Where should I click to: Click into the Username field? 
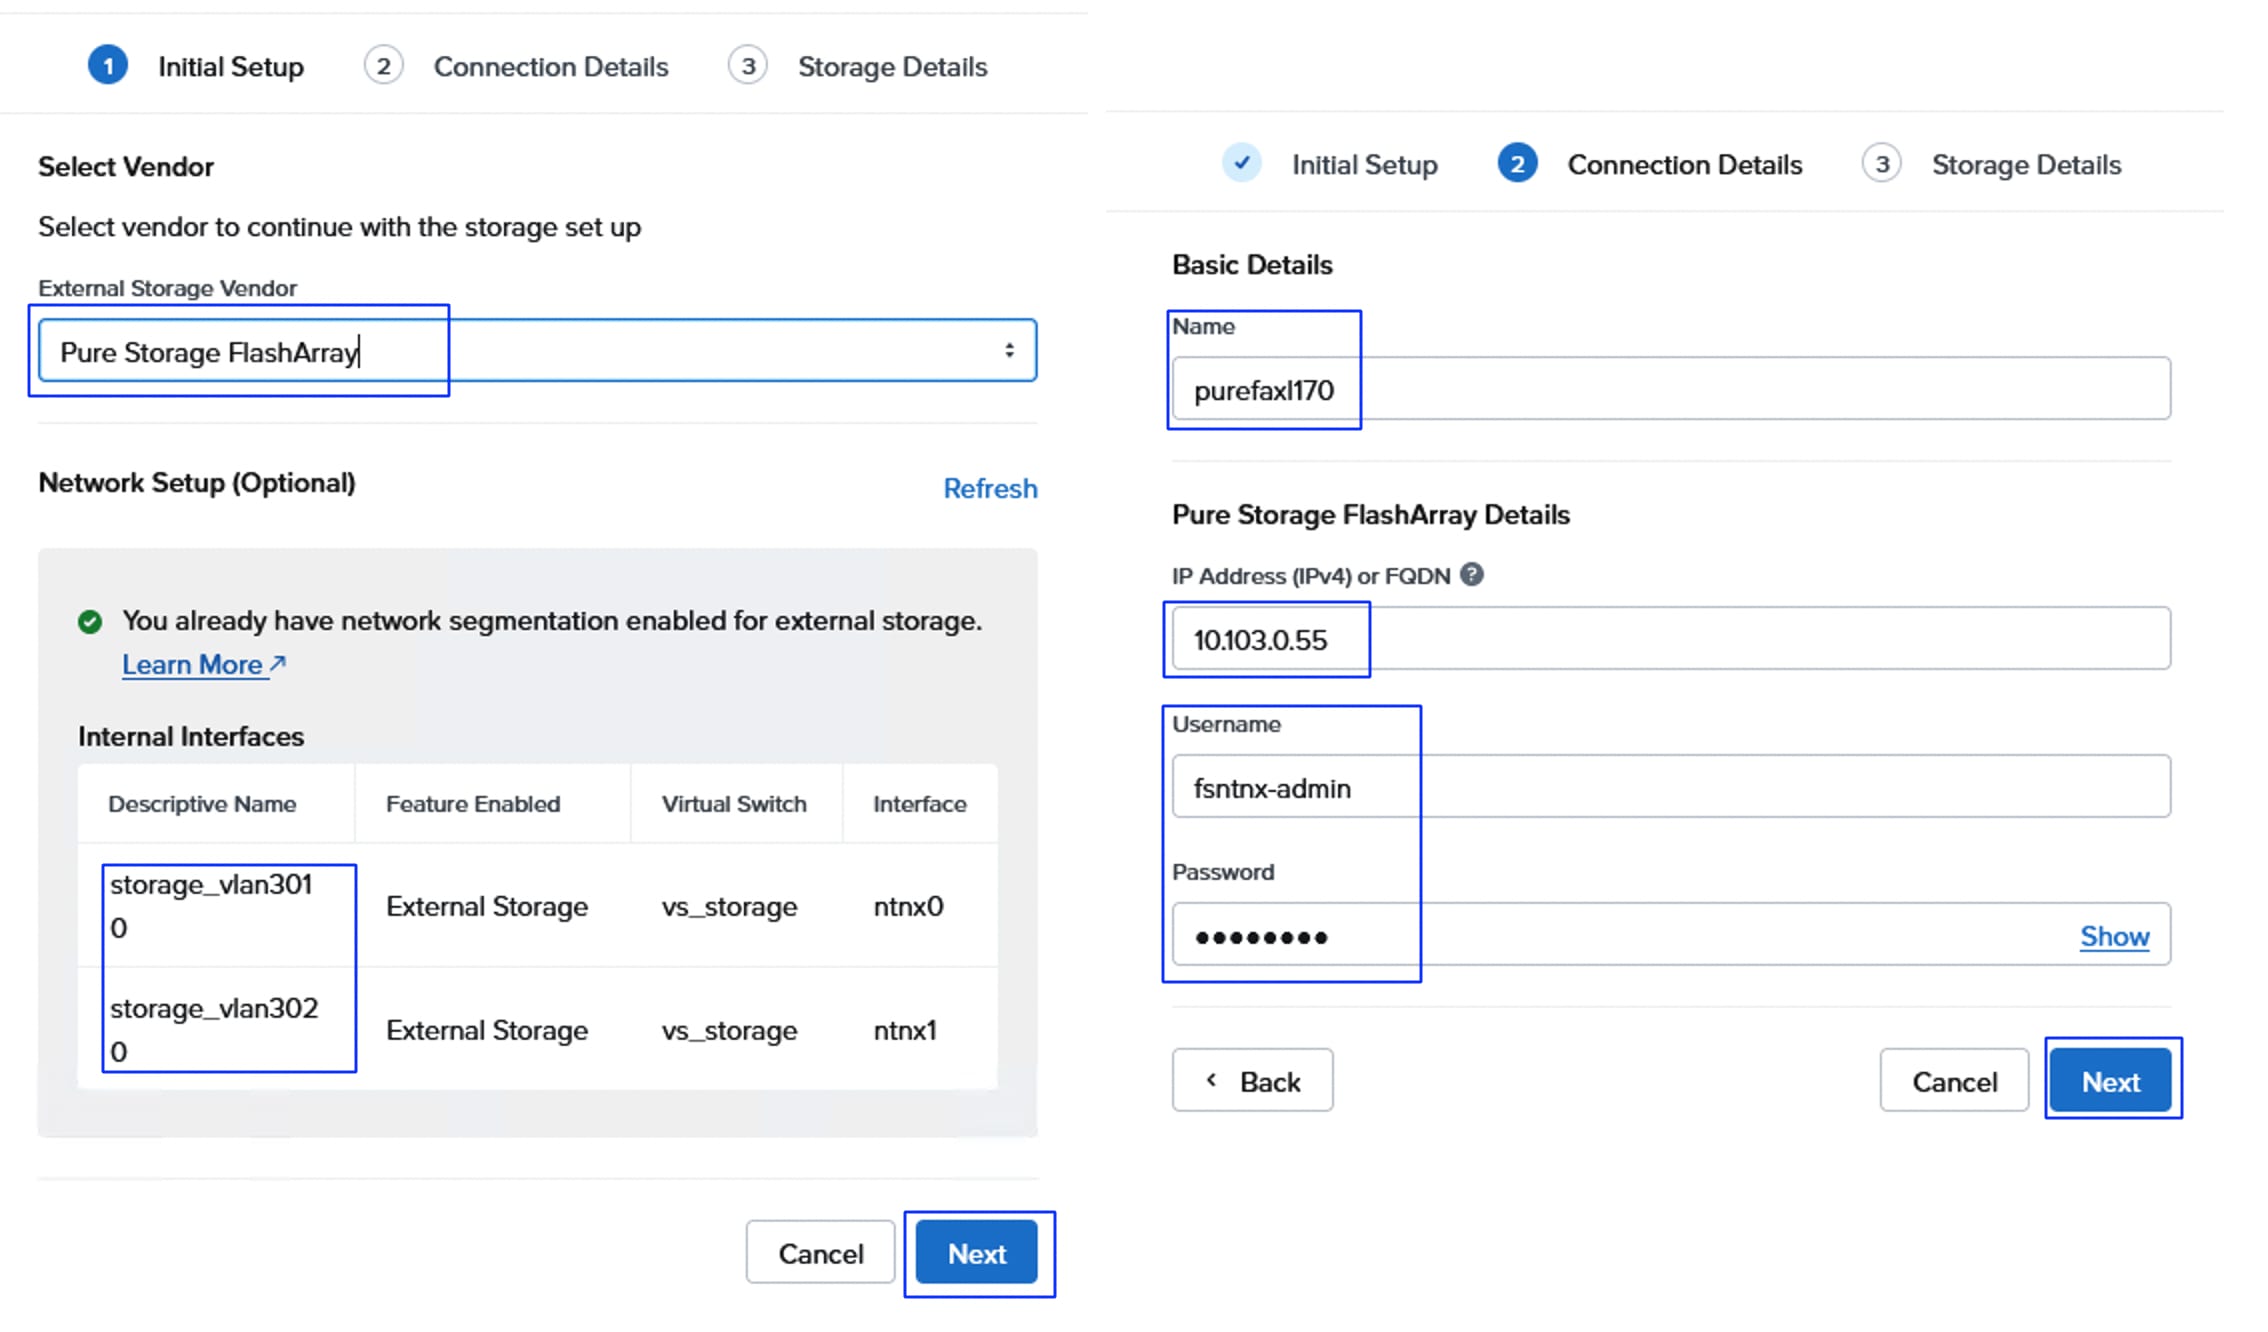[x=1670, y=788]
